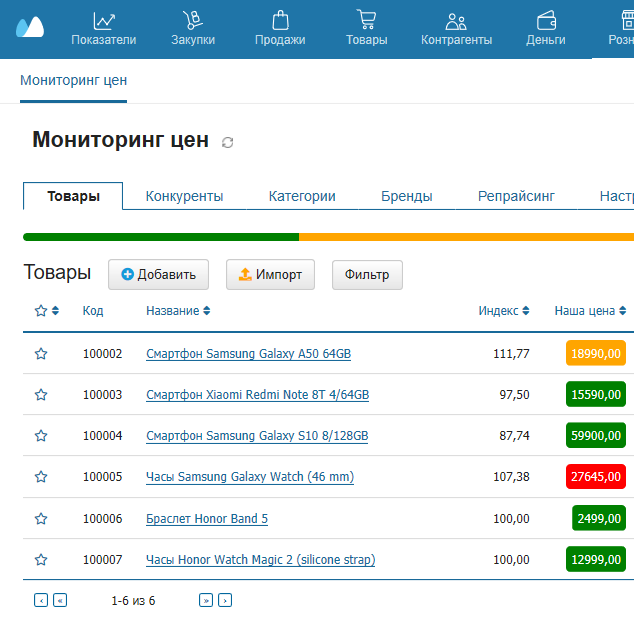Toggle the star for Samsung Galaxy S10
The image size is (634, 634).
pyautogui.click(x=41, y=436)
